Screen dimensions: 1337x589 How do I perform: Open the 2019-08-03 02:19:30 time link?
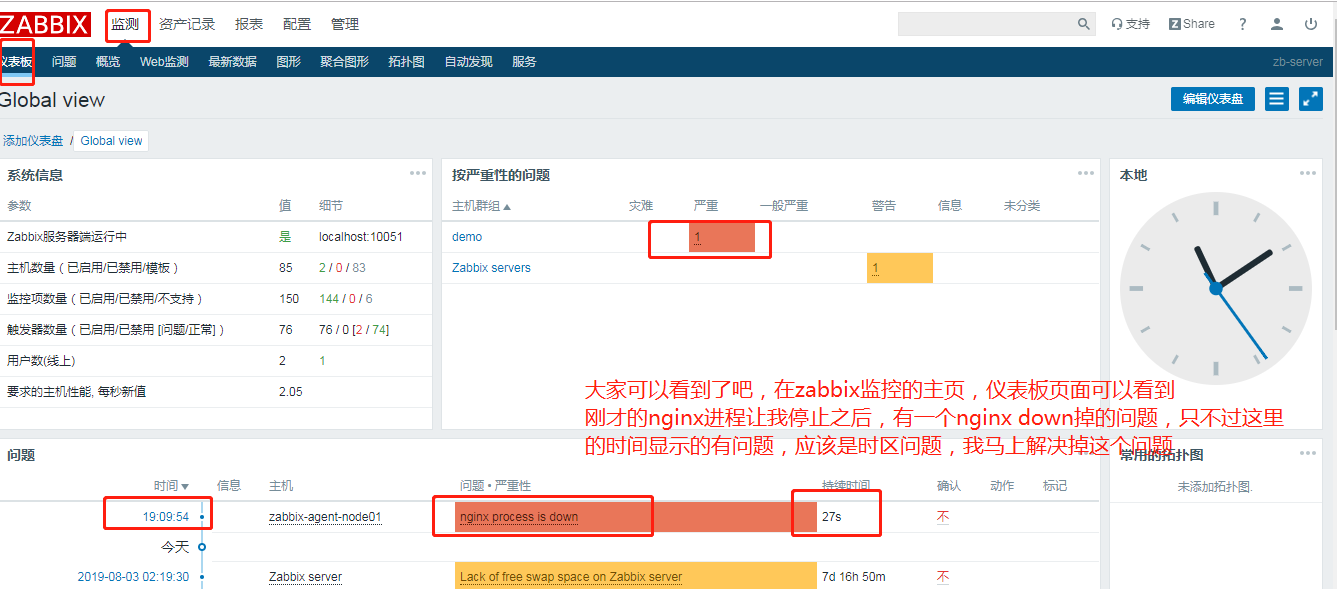133,577
